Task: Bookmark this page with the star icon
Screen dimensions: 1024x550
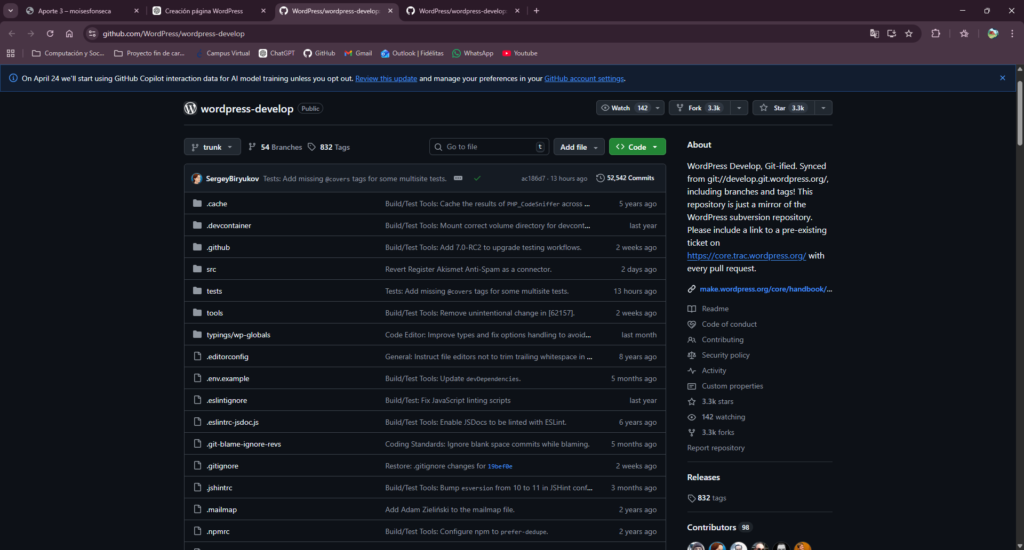Action: (x=908, y=33)
